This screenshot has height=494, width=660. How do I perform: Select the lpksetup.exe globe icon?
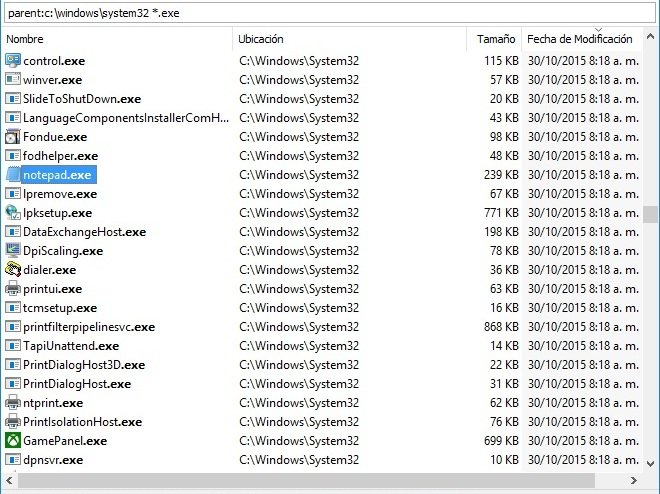coord(13,212)
